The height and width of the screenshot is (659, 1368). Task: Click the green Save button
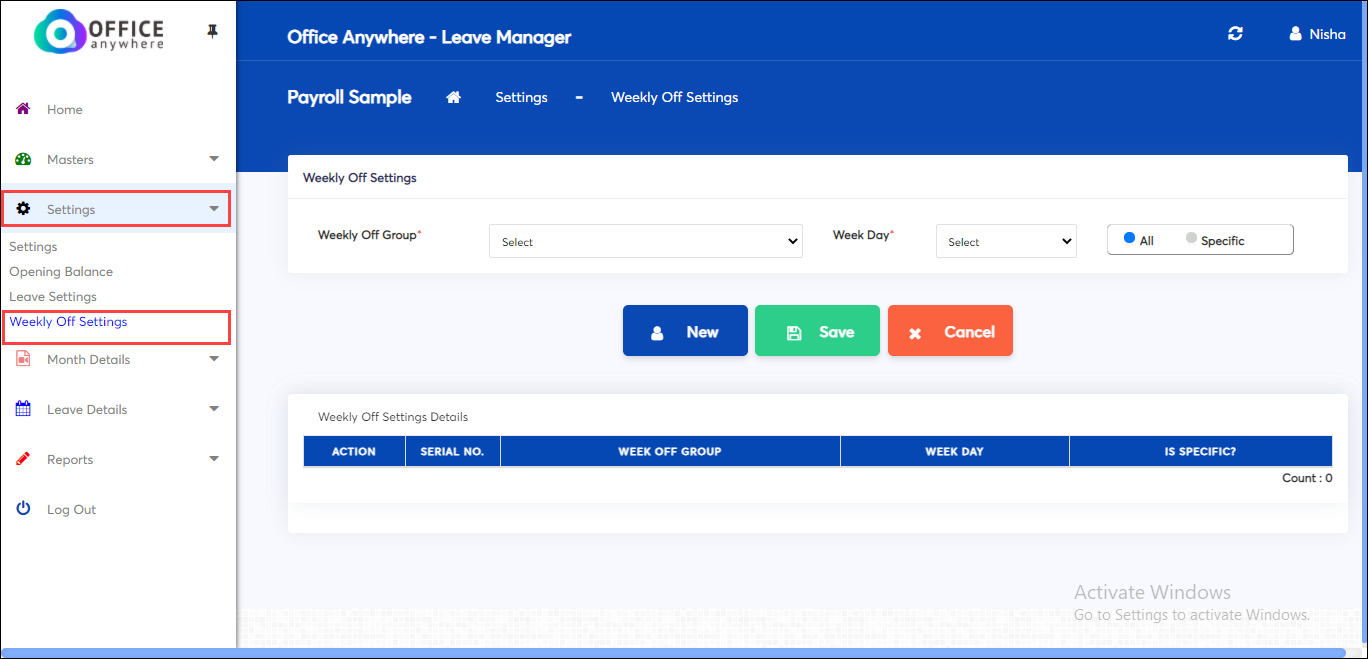tap(817, 331)
